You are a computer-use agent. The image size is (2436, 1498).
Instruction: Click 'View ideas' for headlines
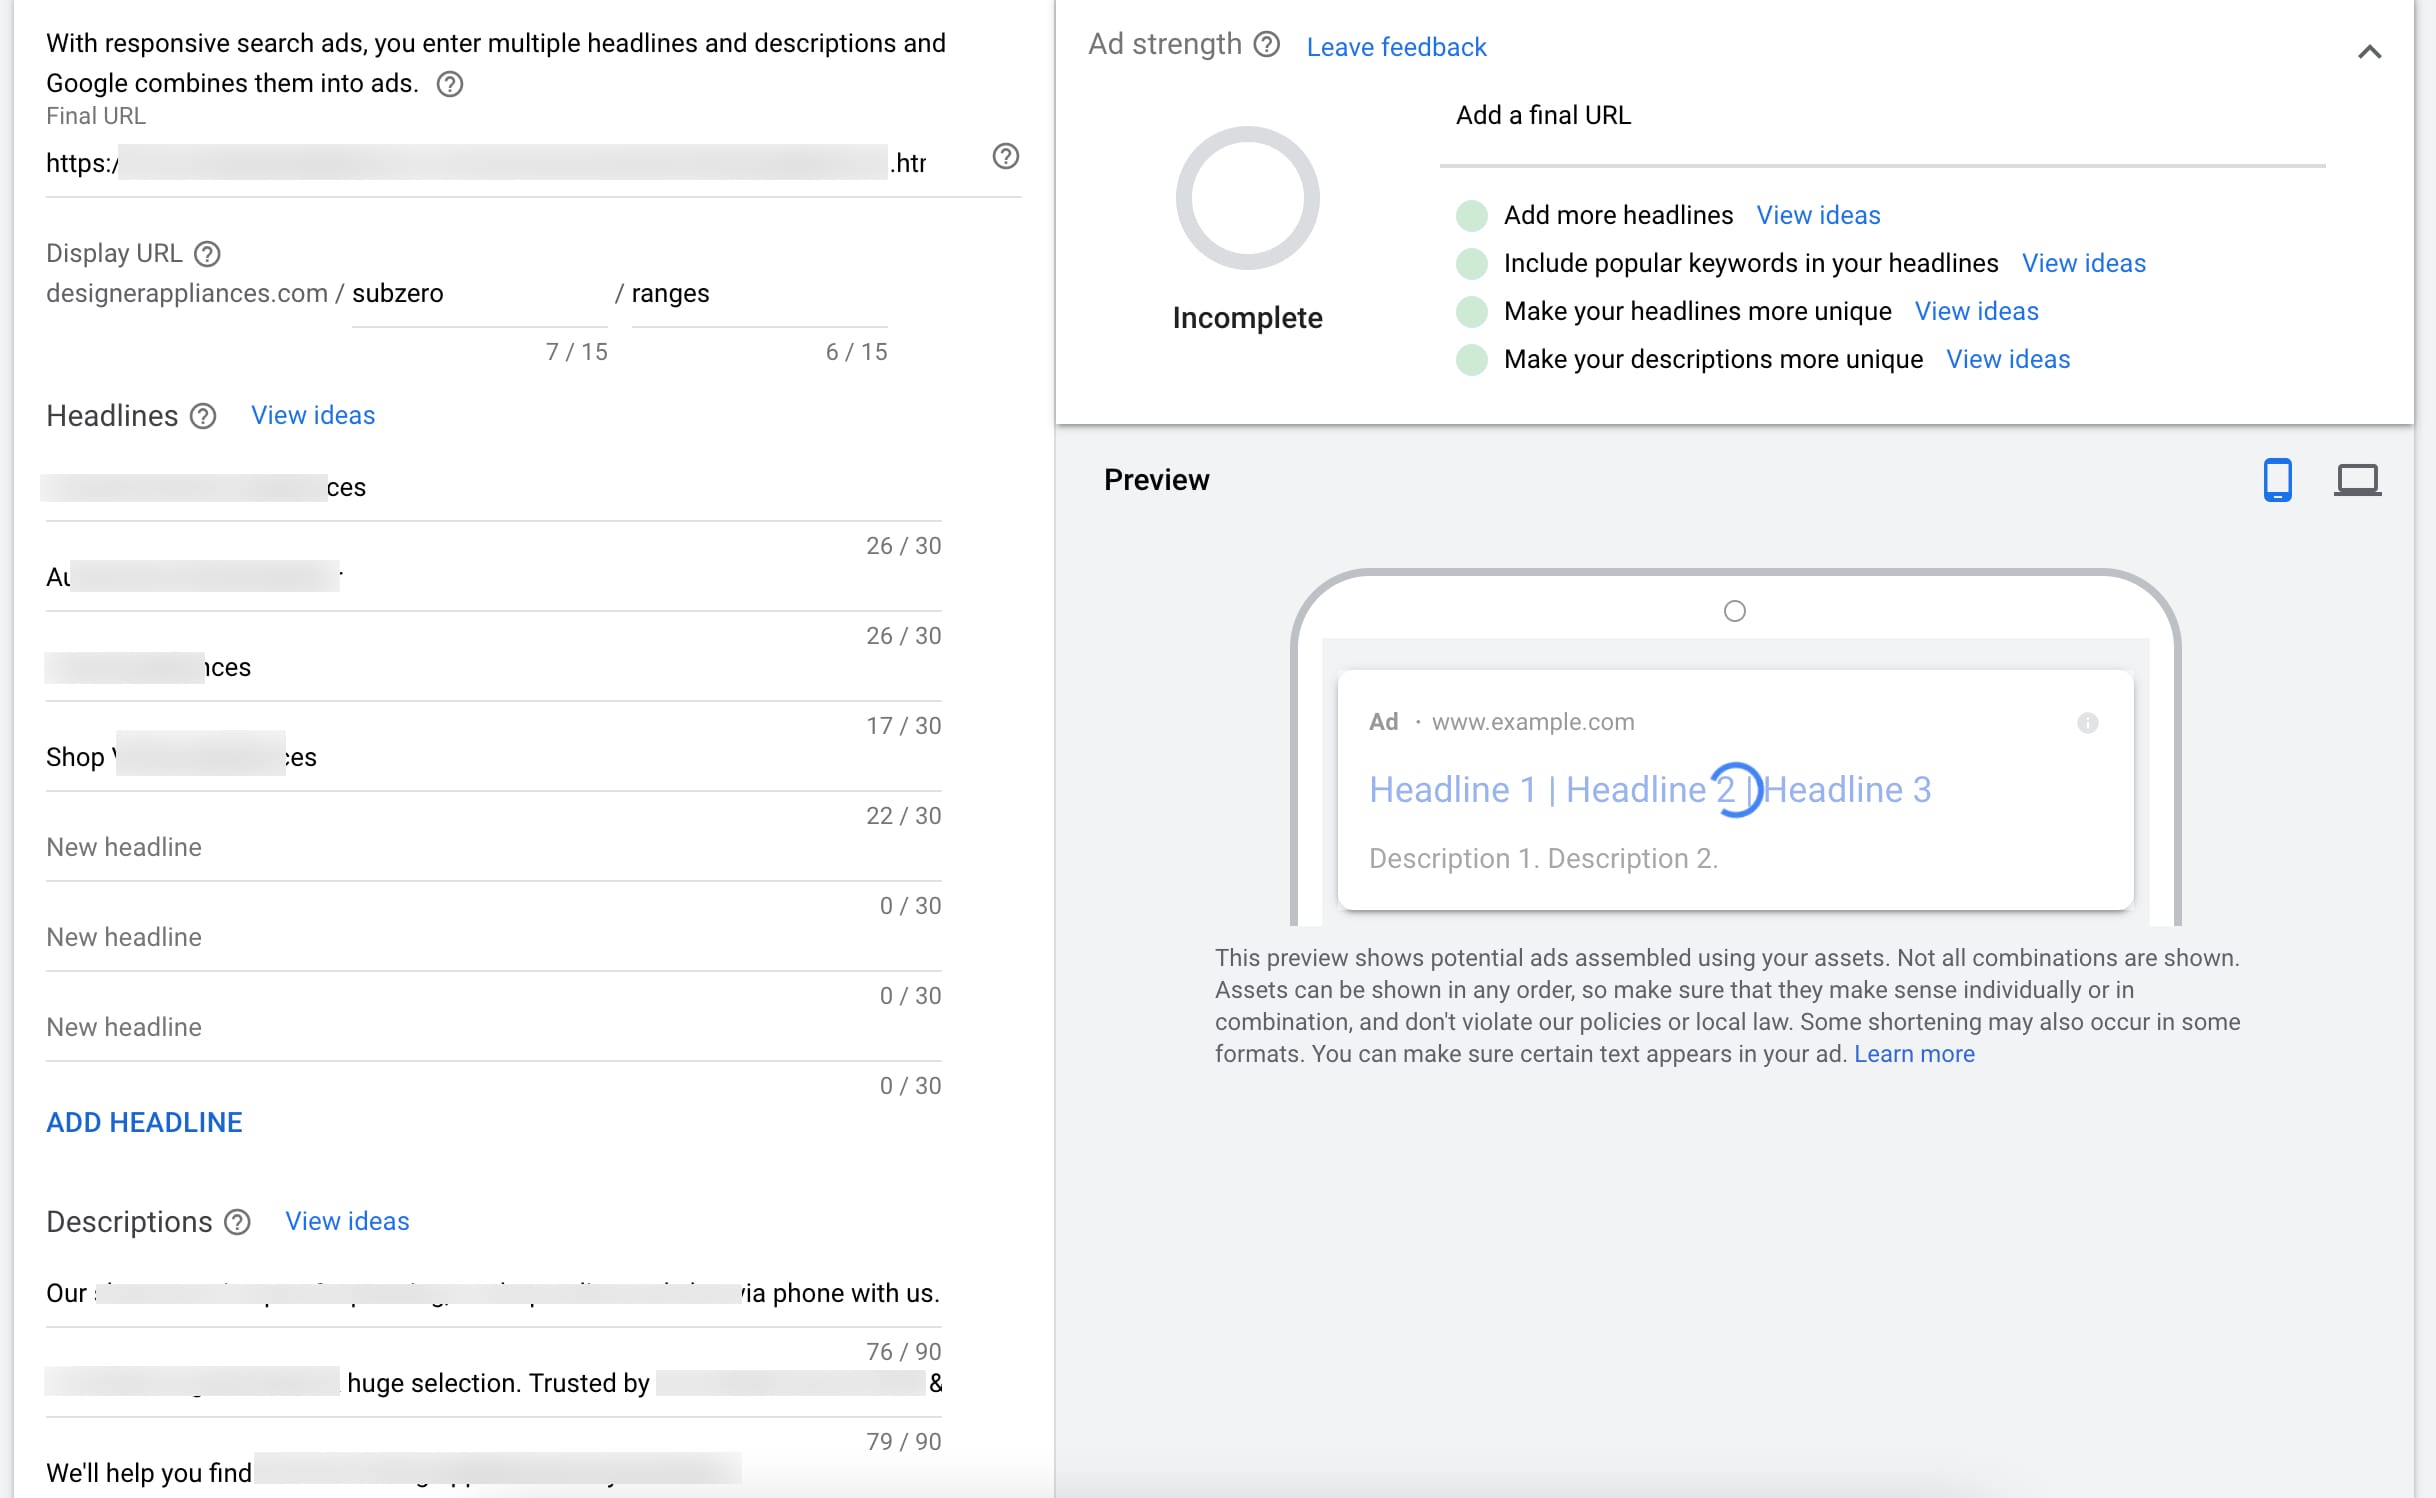pos(311,414)
